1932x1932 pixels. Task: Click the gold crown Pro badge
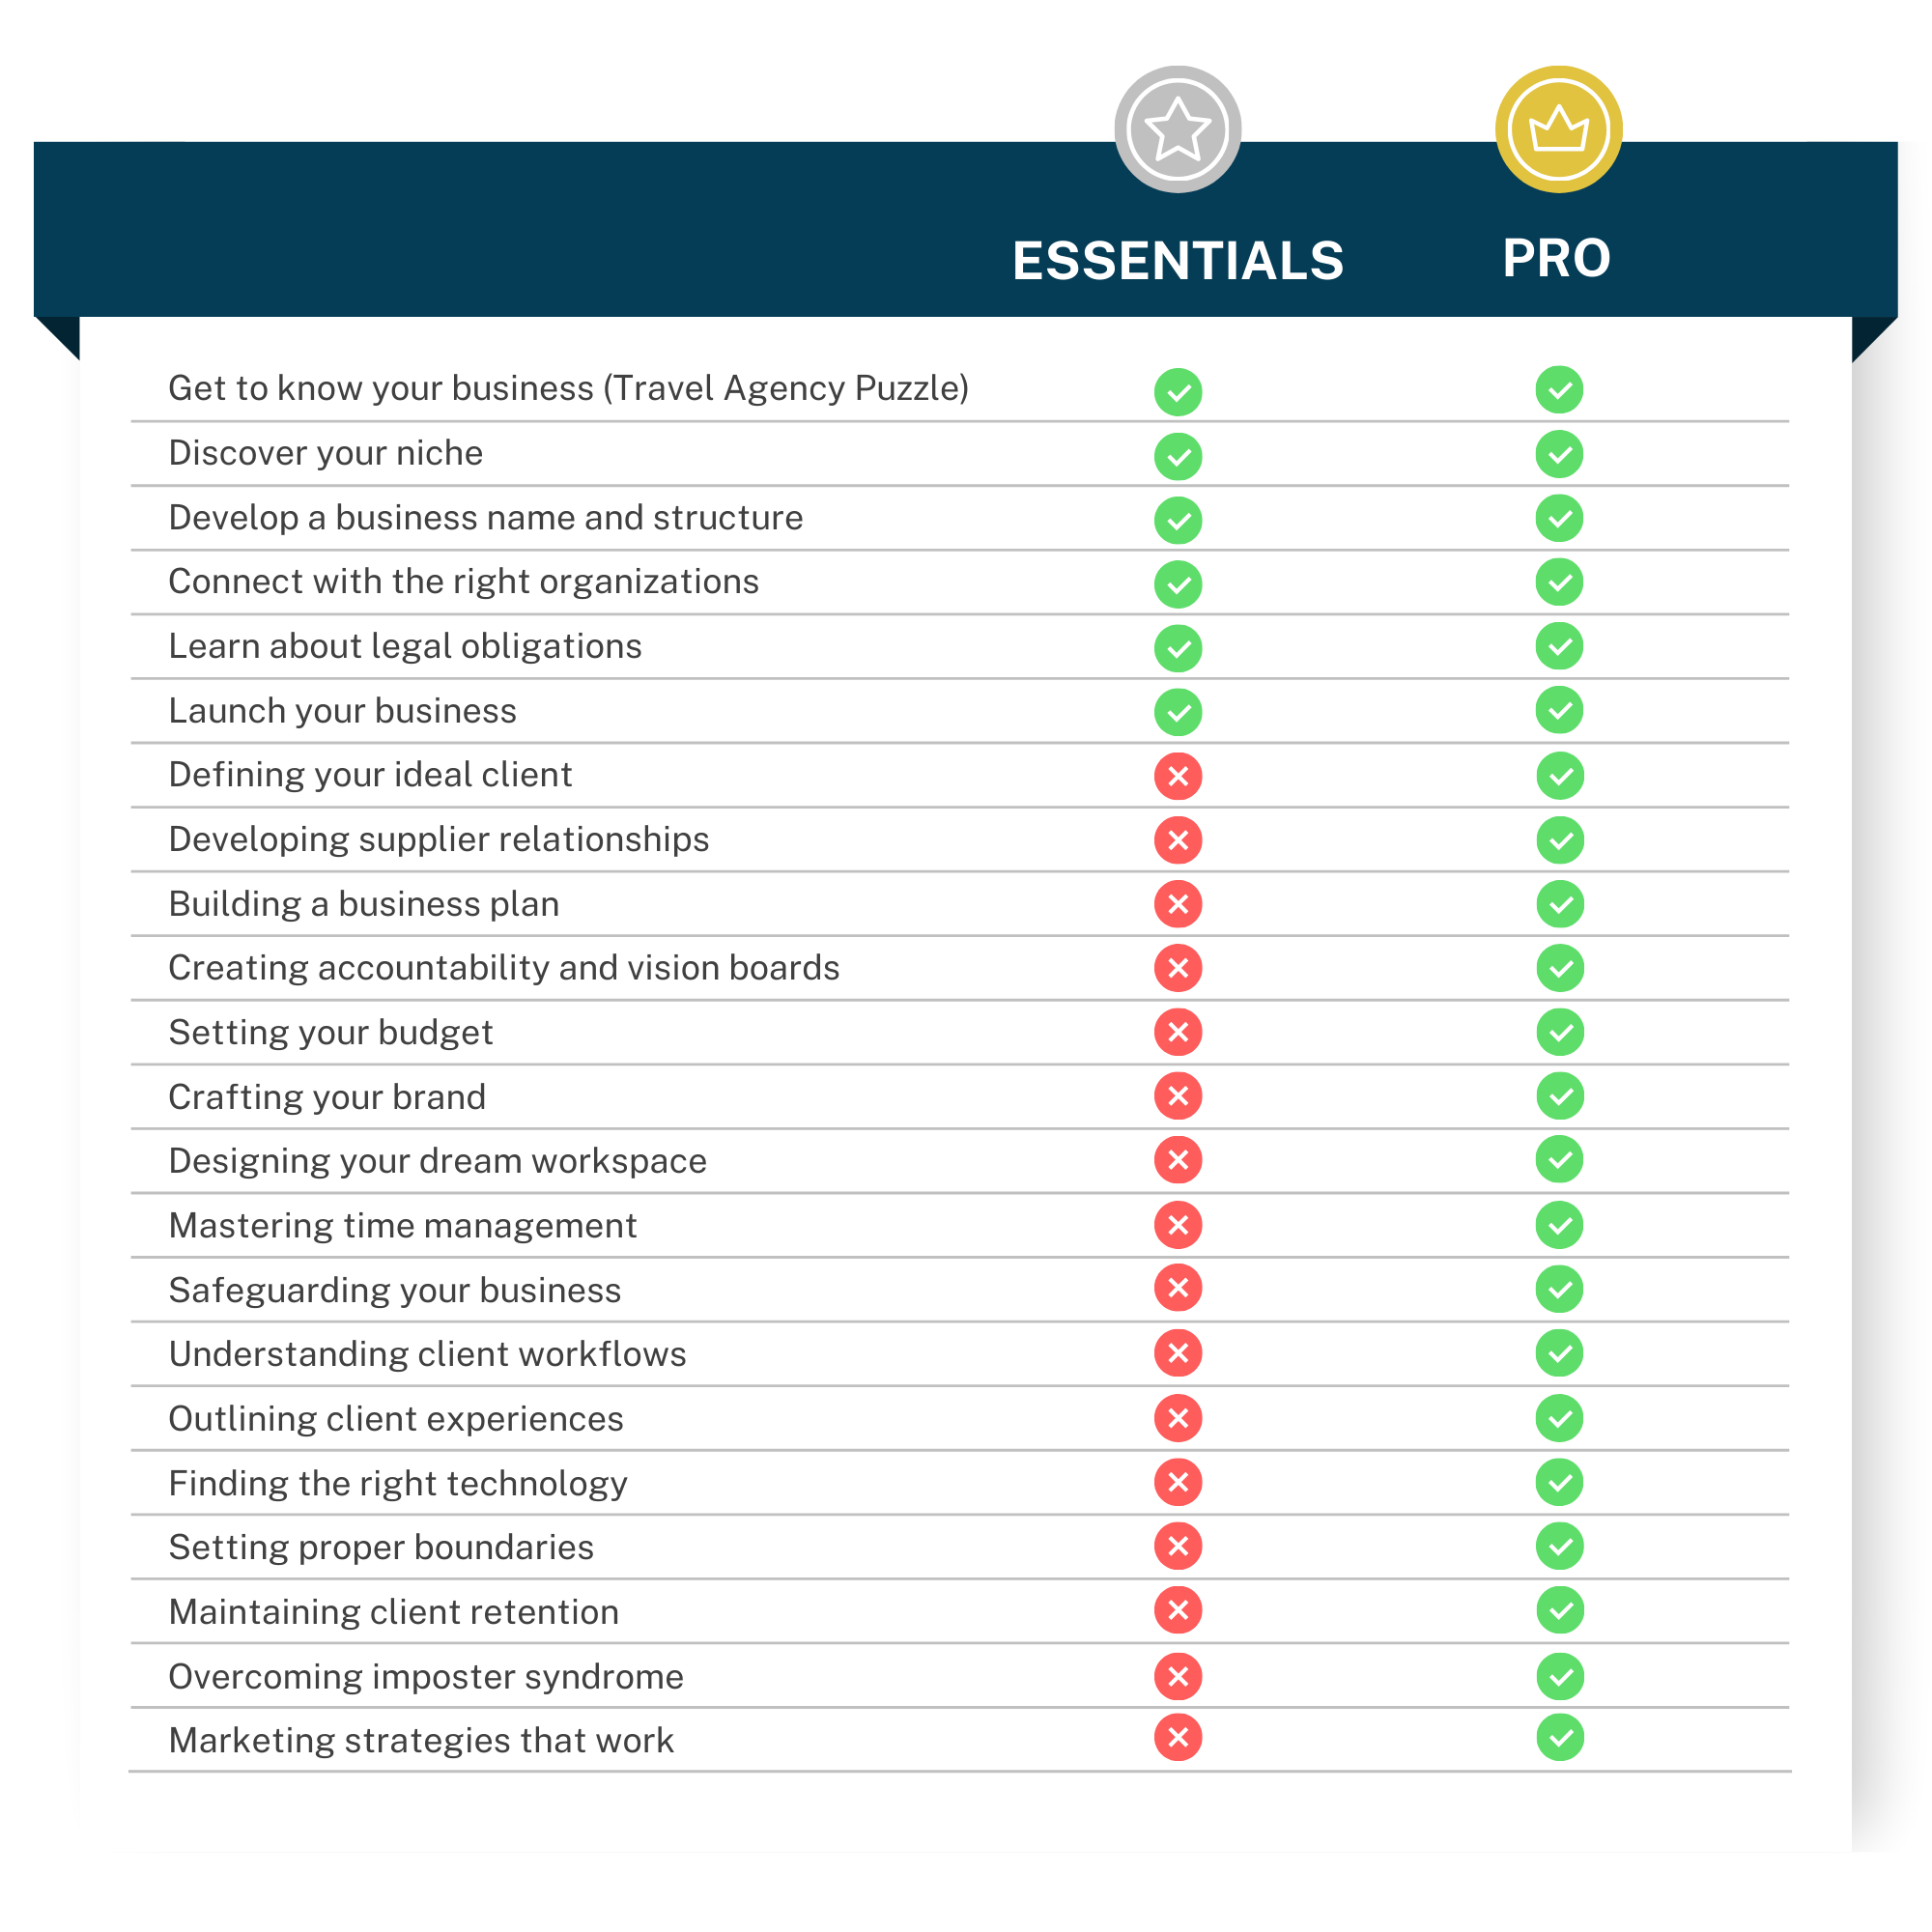pos(1558,129)
